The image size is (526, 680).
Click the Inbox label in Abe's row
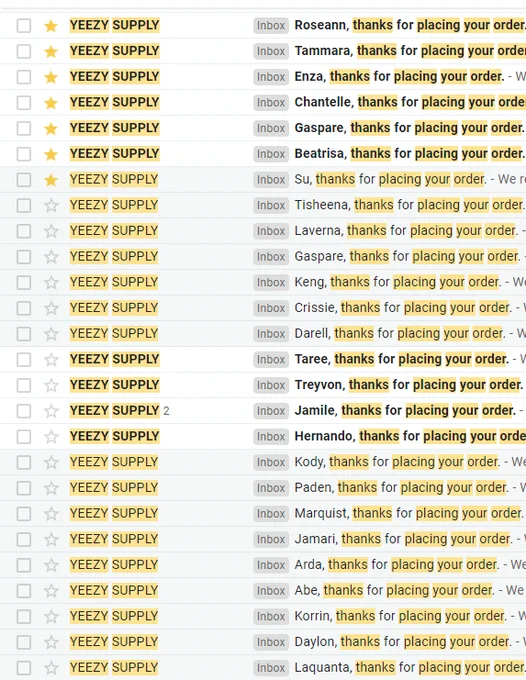click(271, 591)
